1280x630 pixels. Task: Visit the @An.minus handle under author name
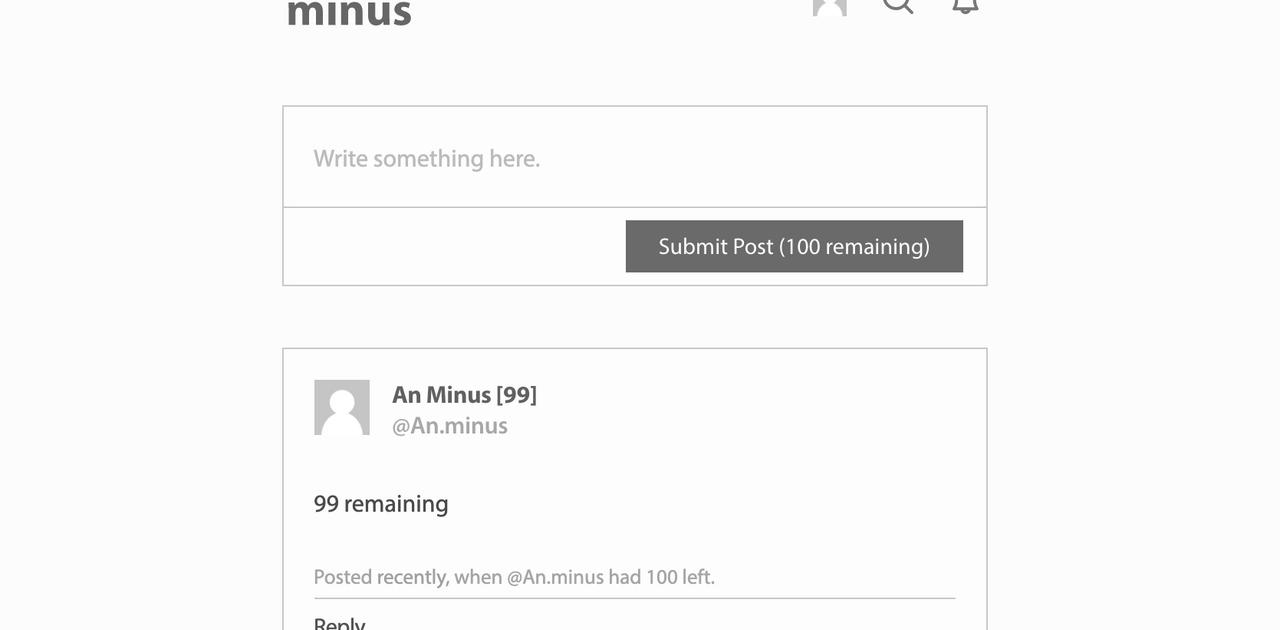click(450, 426)
